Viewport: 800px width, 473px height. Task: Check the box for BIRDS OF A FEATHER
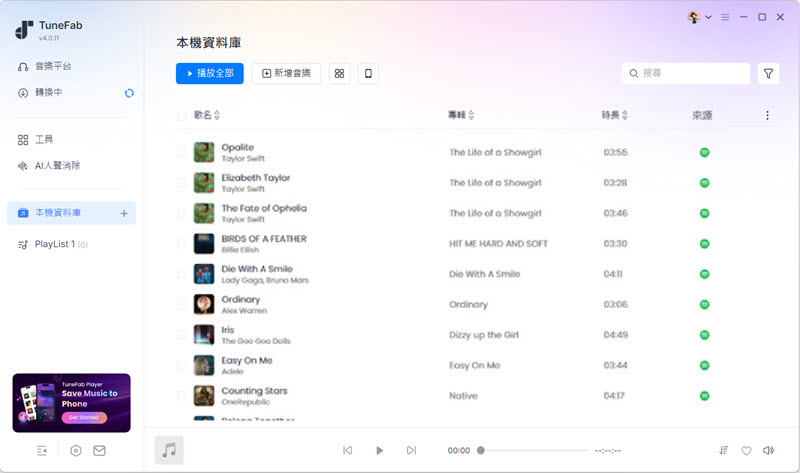pos(181,243)
